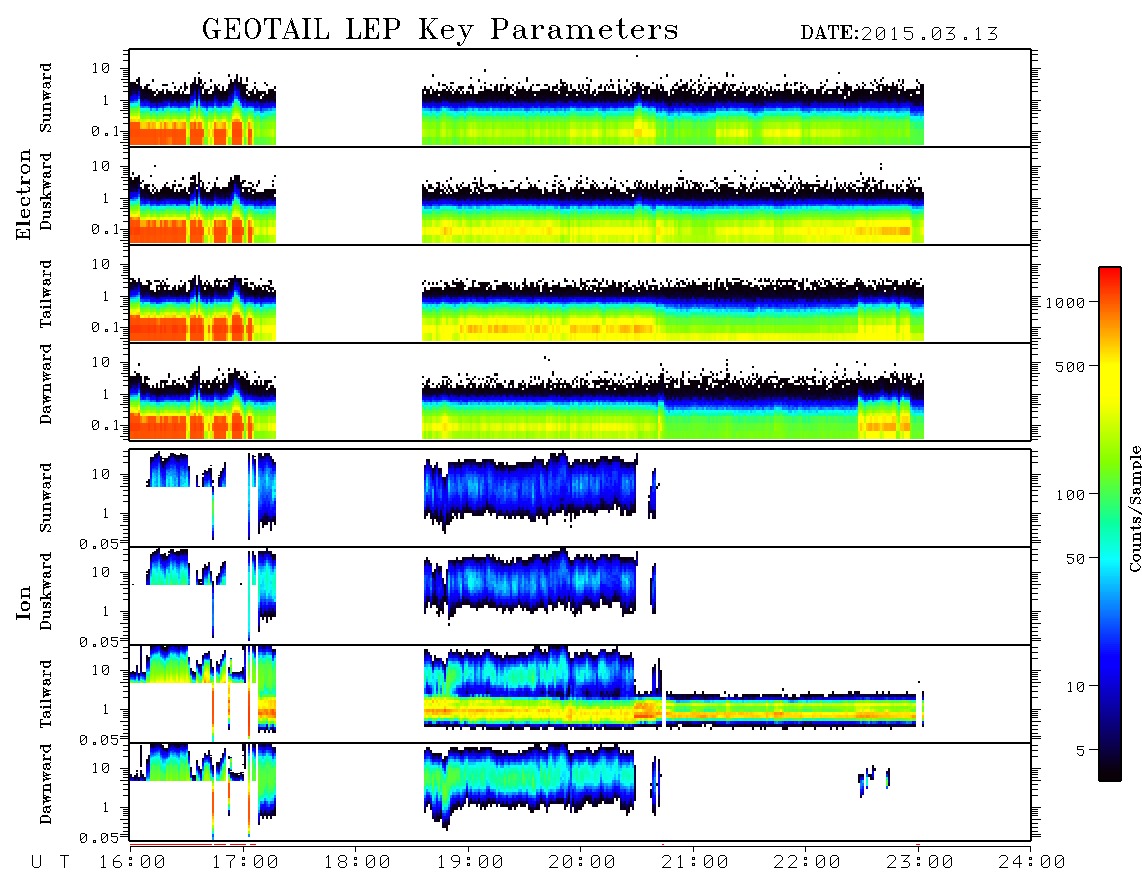Click the 23:00 time axis label
The image size is (1142, 880).
[x=920, y=862]
